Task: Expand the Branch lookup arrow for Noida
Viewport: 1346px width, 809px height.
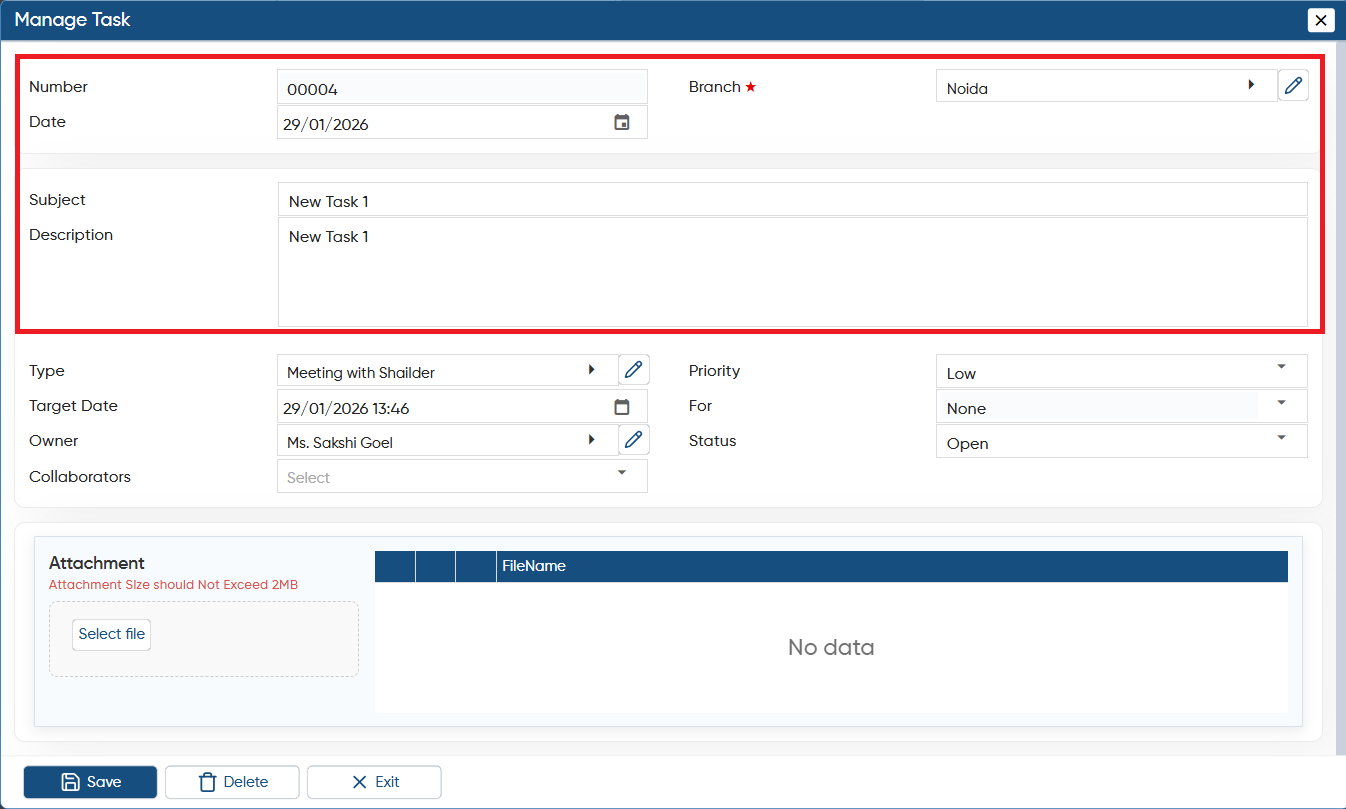Action: click(x=1251, y=86)
